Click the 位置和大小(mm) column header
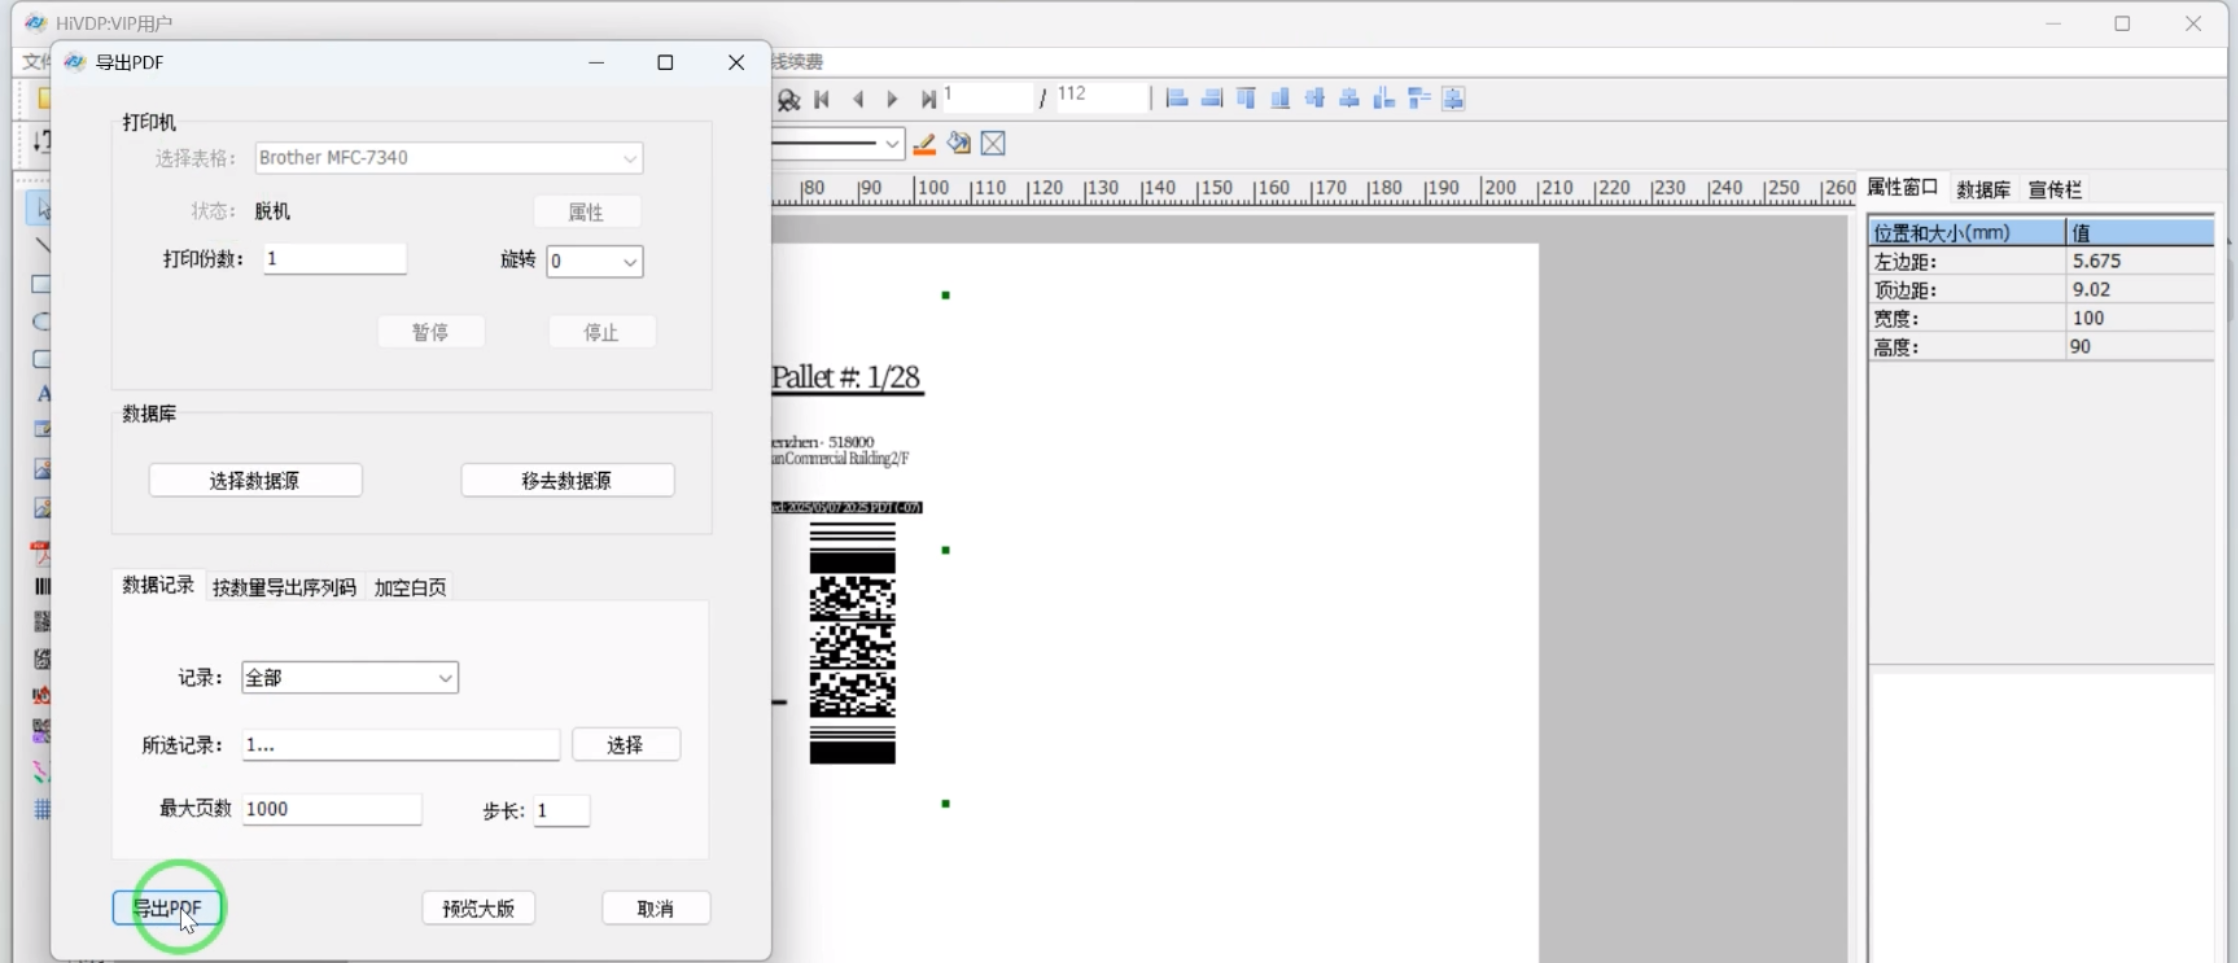This screenshot has width=2238, height=963. pos(1967,233)
